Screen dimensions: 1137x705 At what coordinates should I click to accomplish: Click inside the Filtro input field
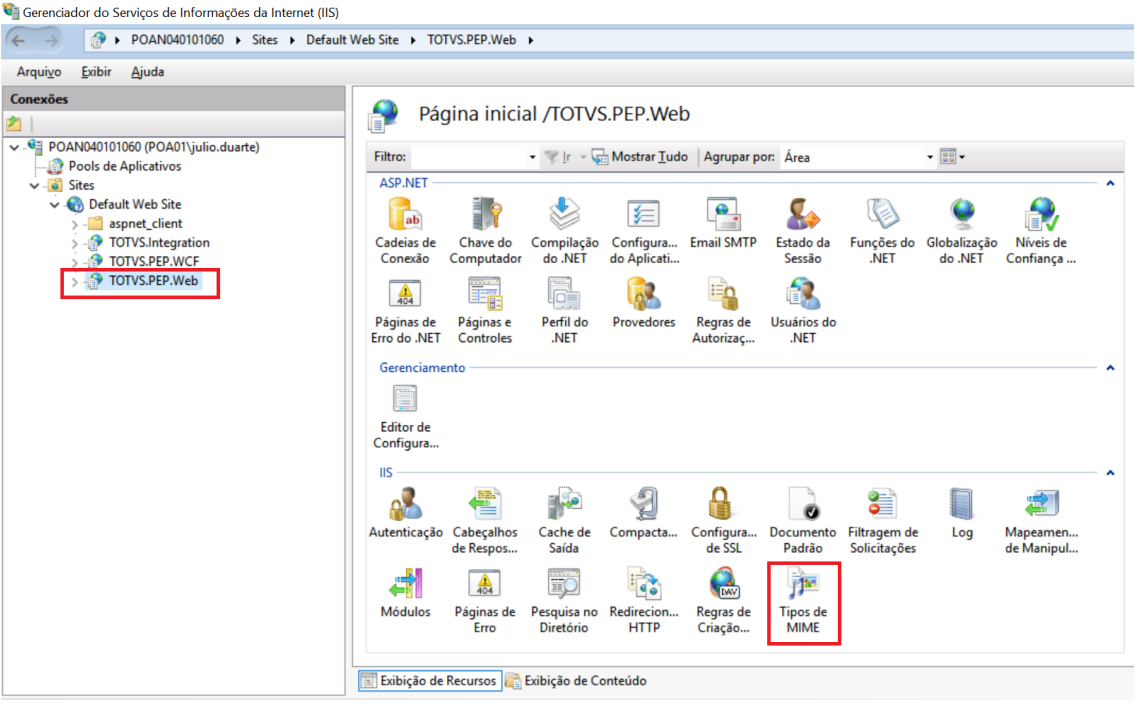click(469, 157)
